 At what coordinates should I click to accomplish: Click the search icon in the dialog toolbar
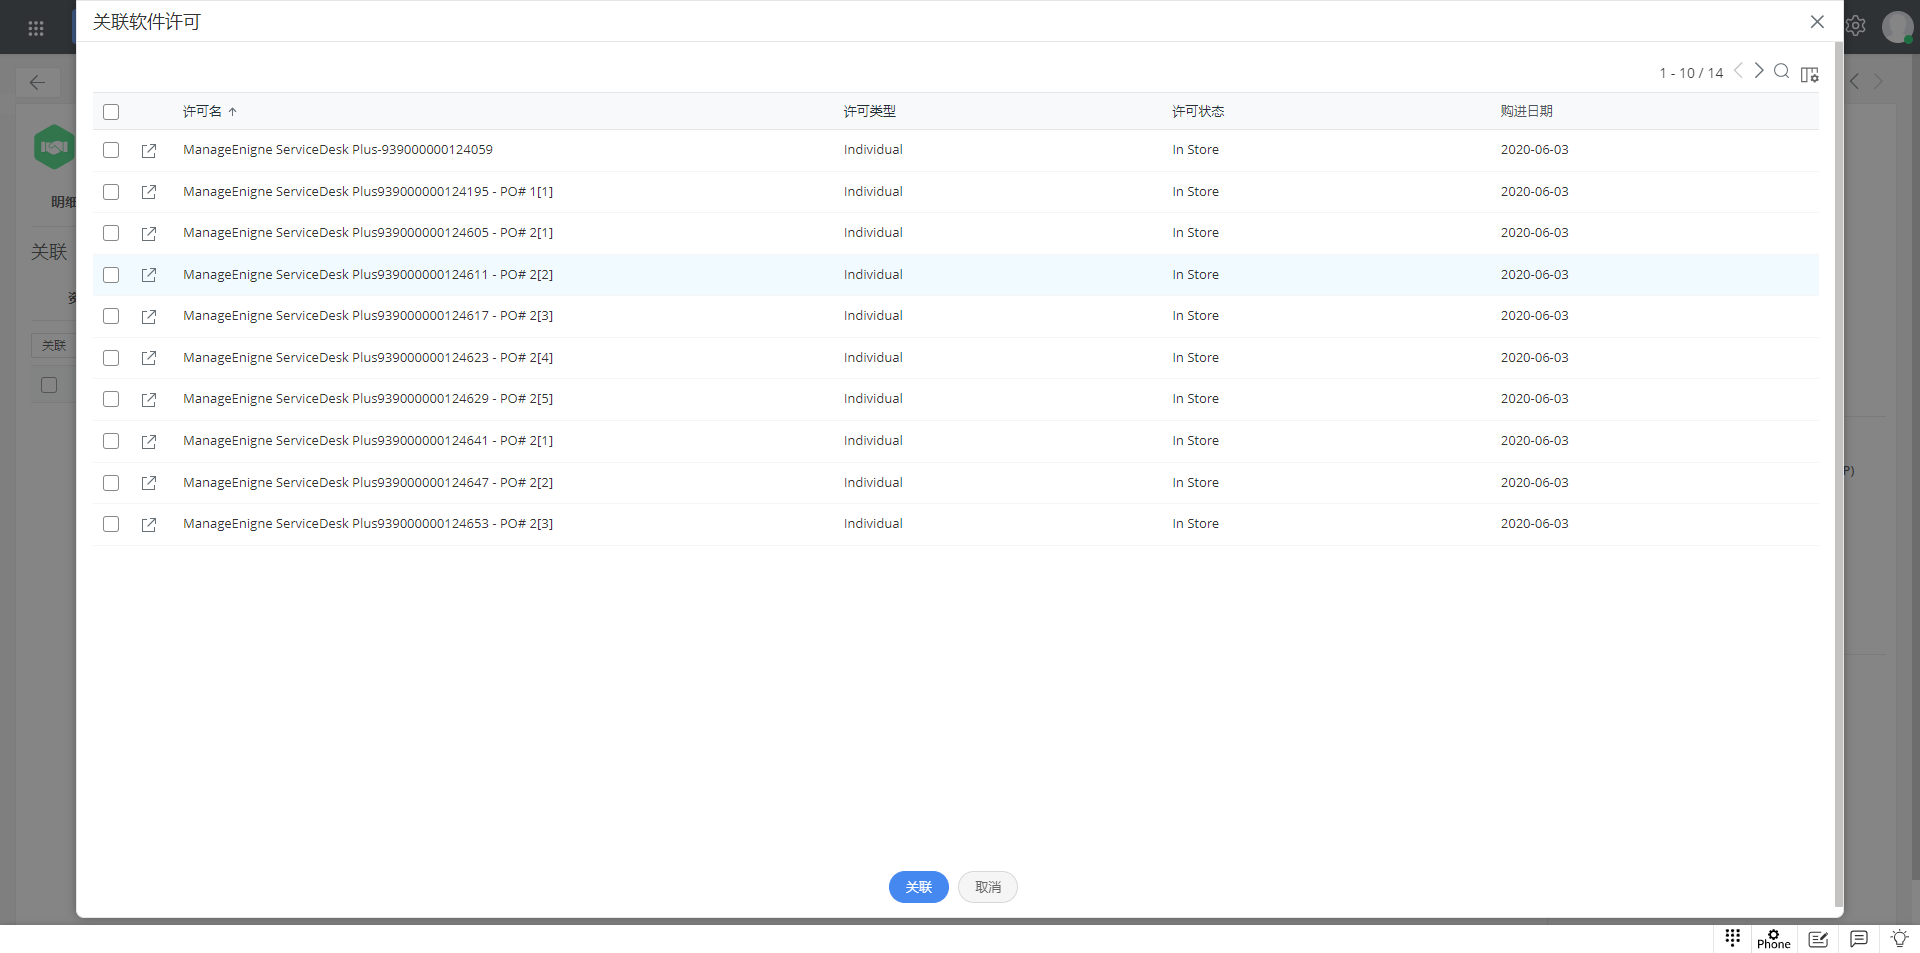point(1782,72)
